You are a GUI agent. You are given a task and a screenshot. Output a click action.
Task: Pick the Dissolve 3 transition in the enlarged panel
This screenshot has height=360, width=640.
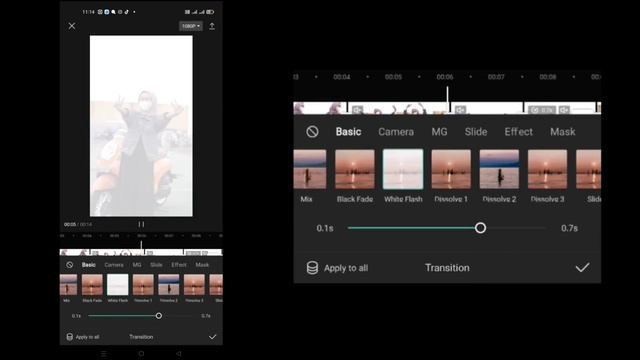pos(547,169)
